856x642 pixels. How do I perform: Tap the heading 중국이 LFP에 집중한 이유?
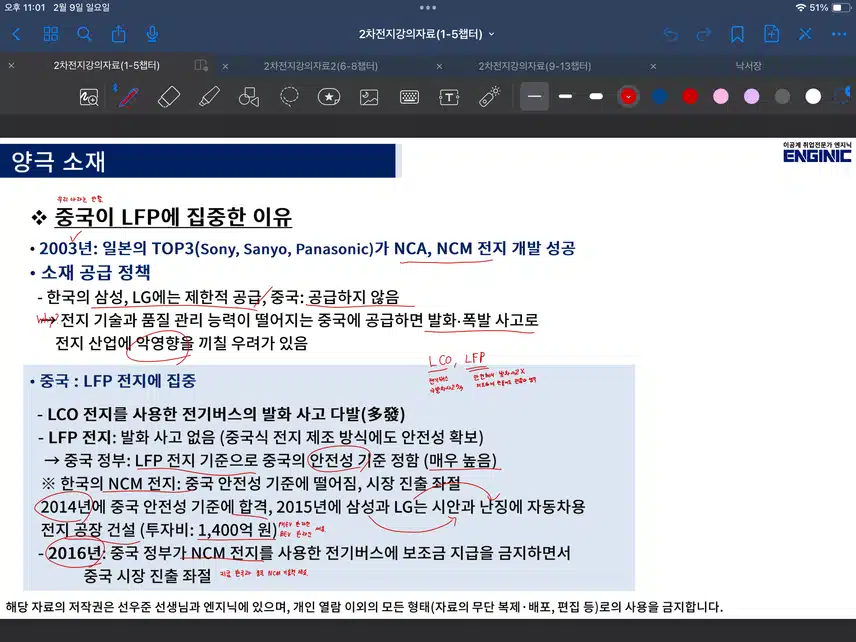coord(173,217)
